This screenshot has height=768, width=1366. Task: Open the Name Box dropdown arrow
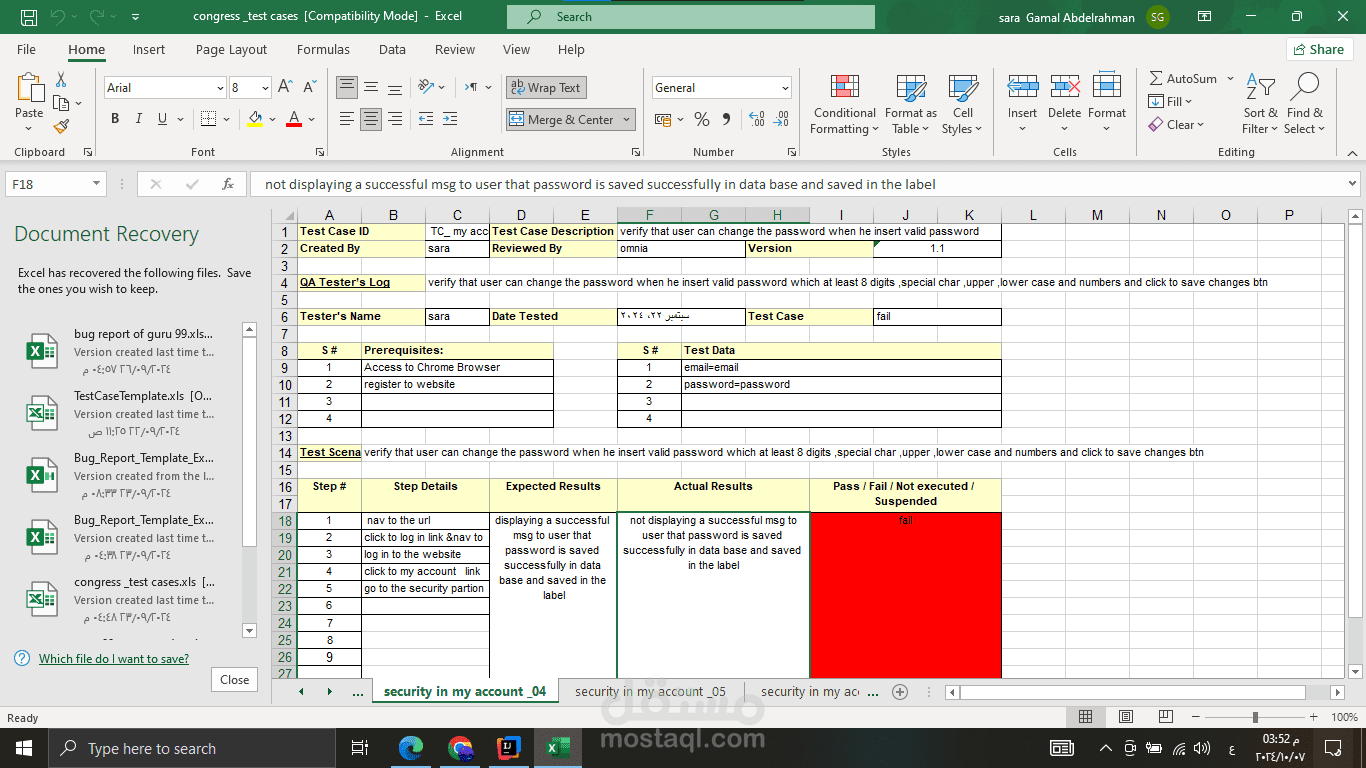point(96,184)
